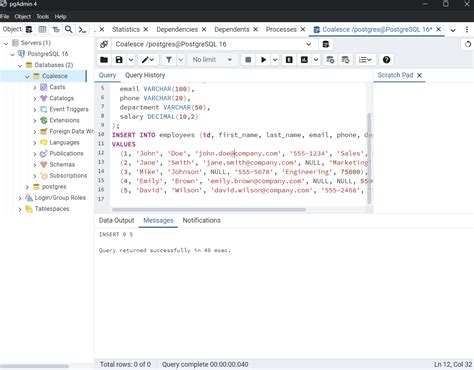Image resolution: width=474 pixels, height=370 pixels.
Task: Open the Macros list icon
Action: click(x=365, y=60)
